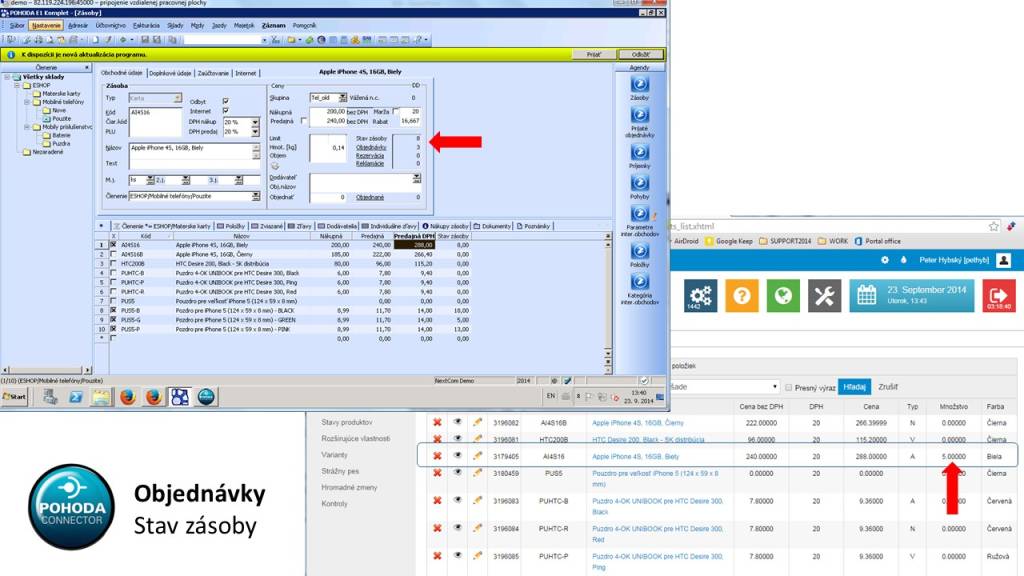Image resolution: width=1024 pixels, height=576 pixels.
Task: Open the Skupina dropdown
Action: pos(342,98)
